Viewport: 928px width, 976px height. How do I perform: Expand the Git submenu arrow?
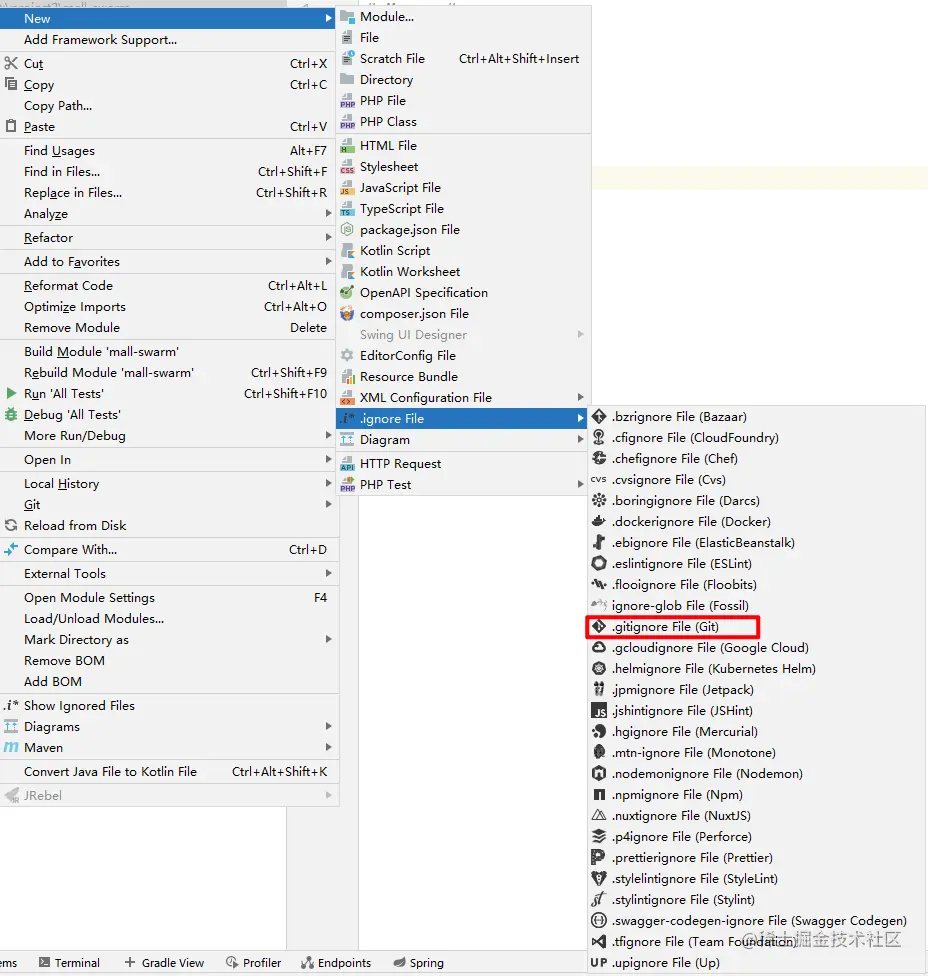click(x=329, y=504)
